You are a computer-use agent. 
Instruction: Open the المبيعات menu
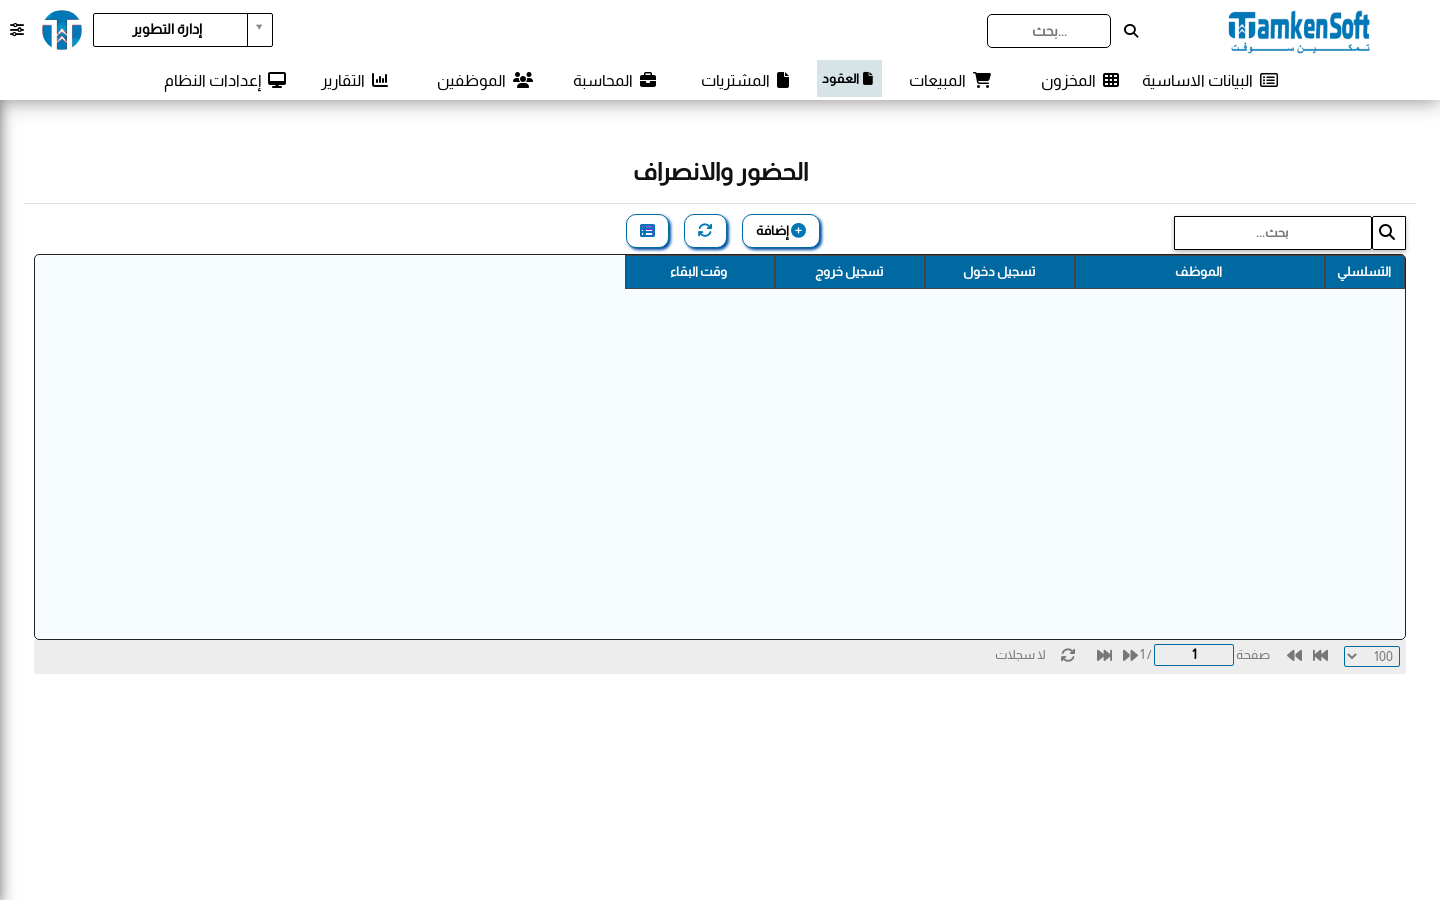pyautogui.click(x=949, y=80)
